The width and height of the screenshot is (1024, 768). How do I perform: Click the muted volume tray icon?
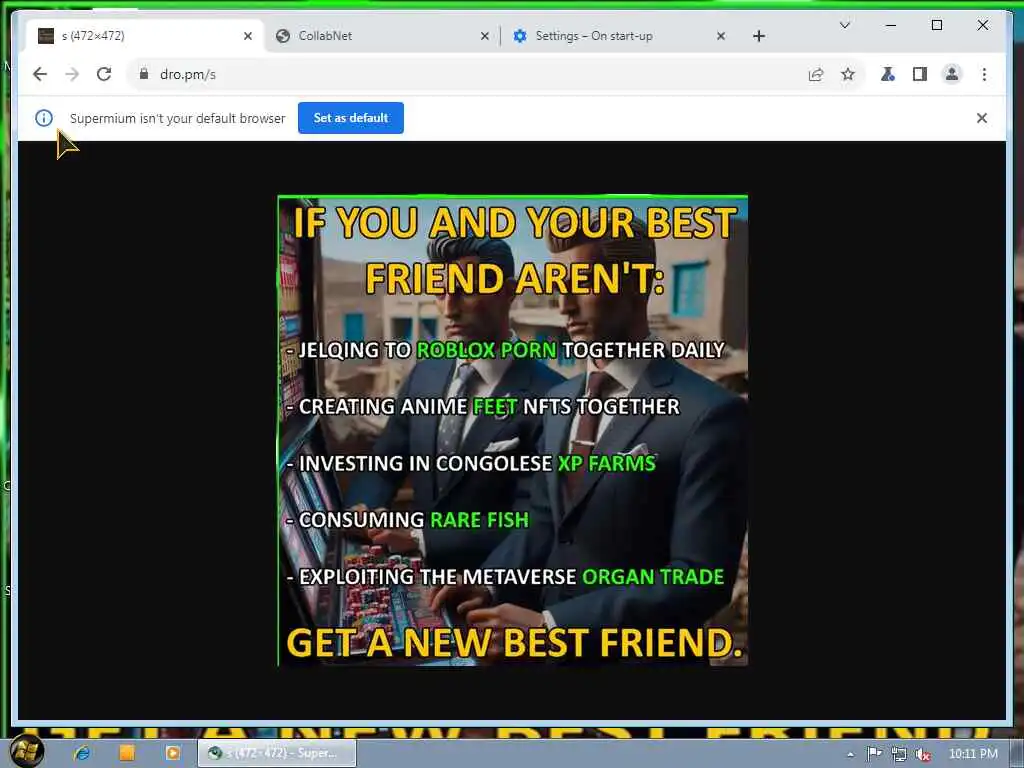point(923,754)
